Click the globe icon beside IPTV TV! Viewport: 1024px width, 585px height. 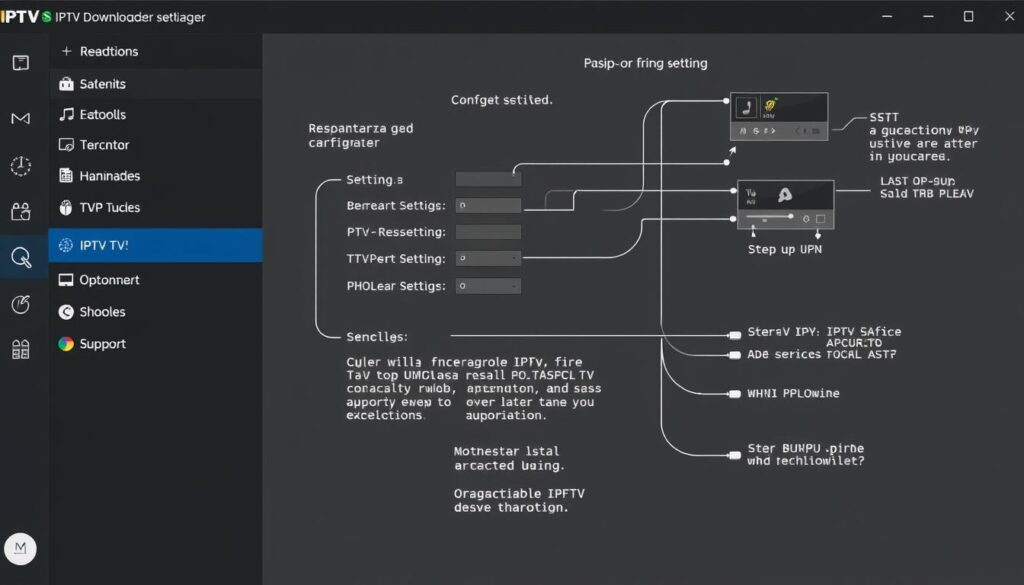66,245
